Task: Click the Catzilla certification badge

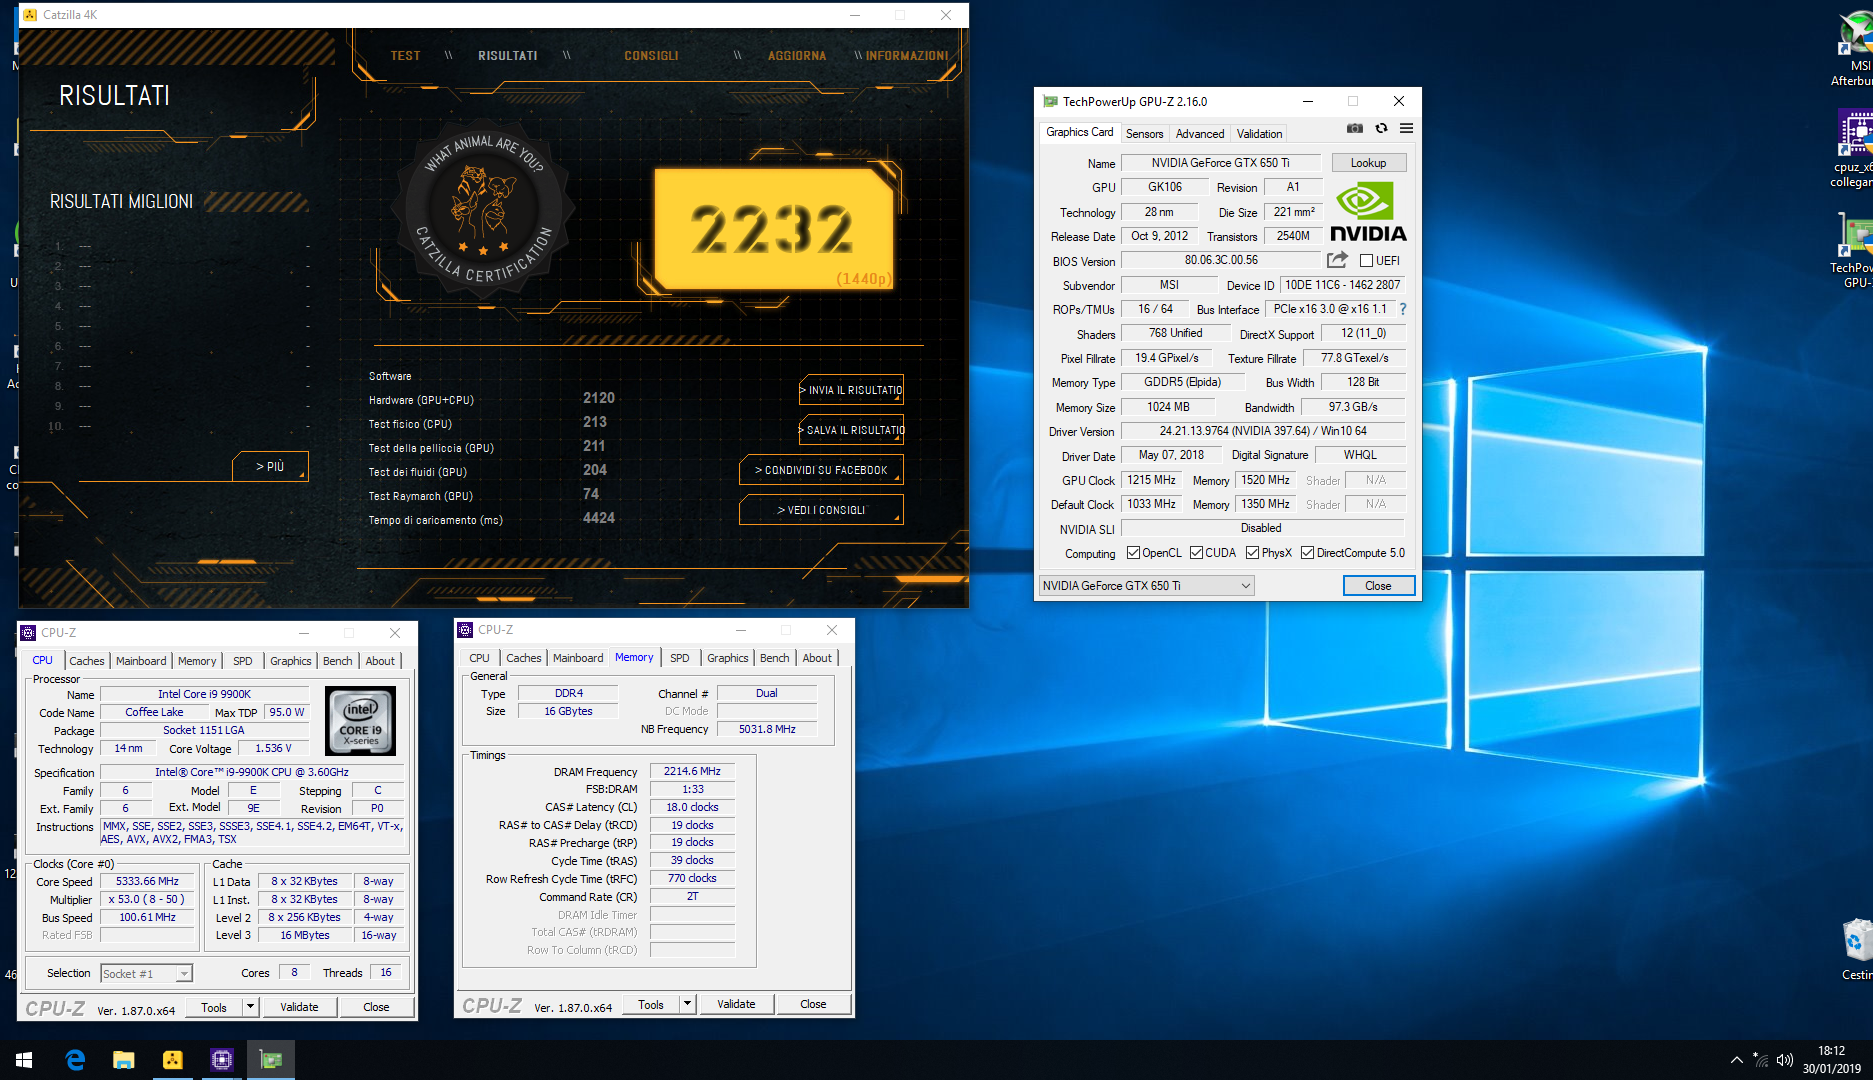Action: point(483,211)
